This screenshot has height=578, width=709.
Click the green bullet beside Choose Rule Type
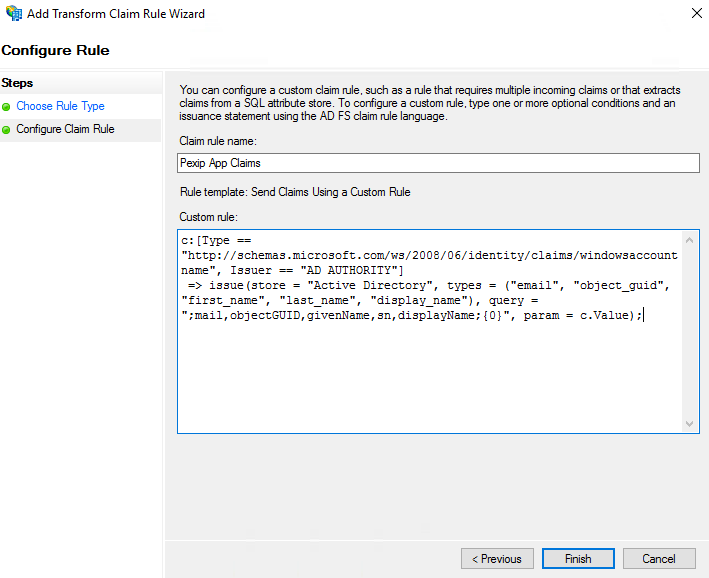tap(7, 106)
